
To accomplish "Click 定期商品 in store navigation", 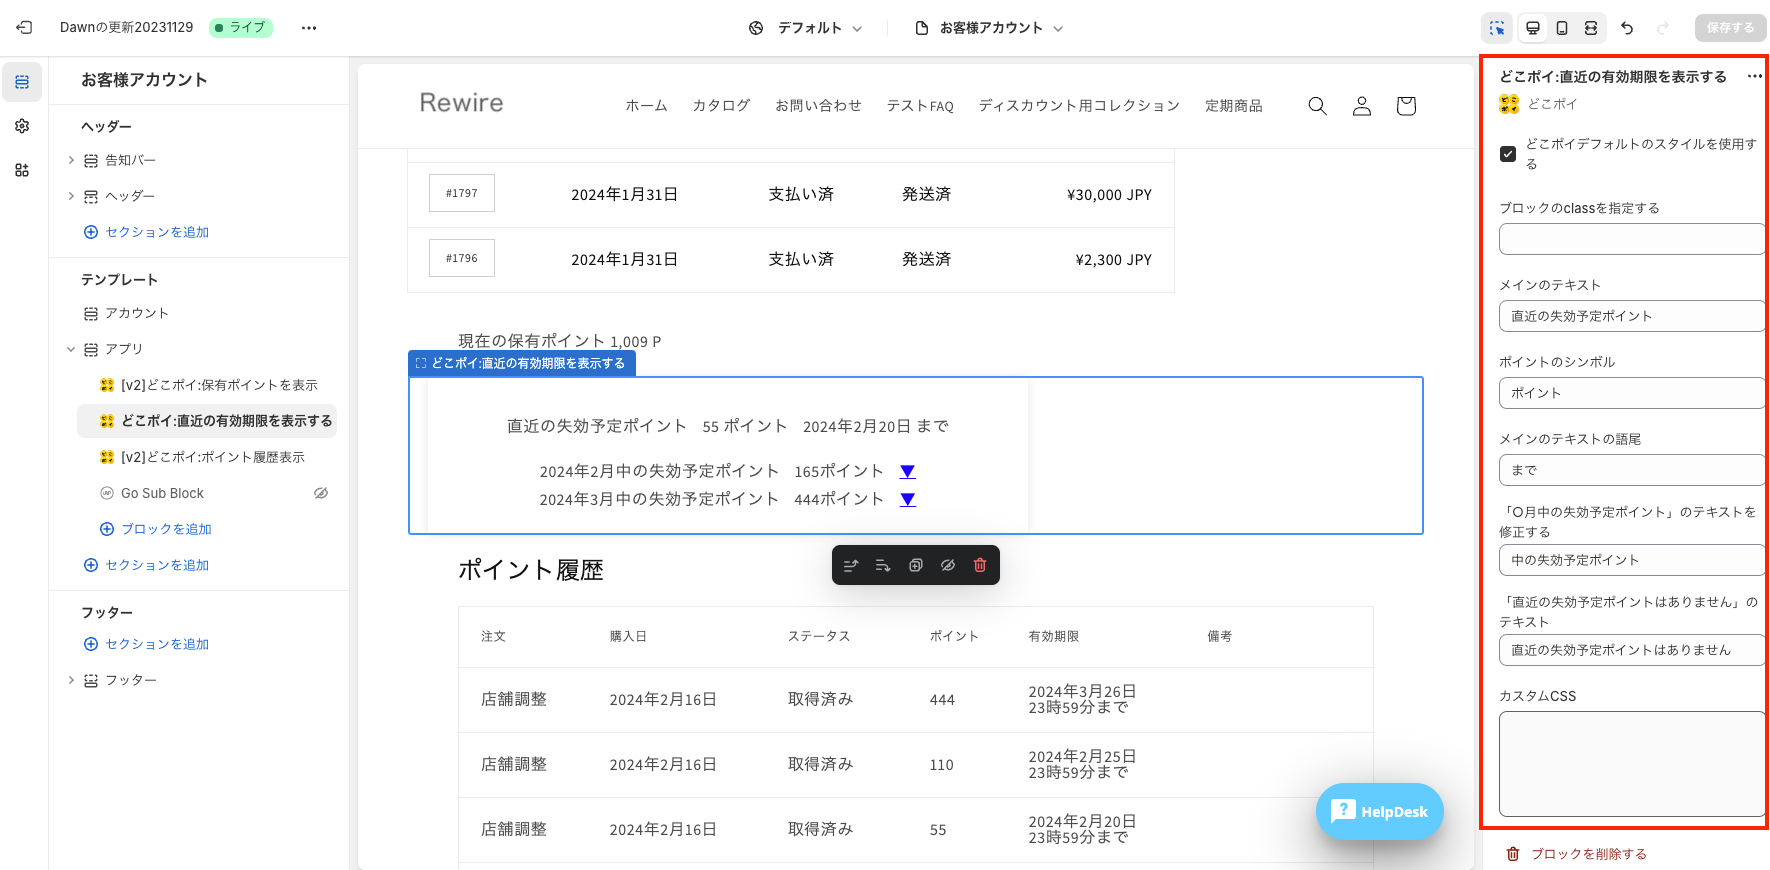I will [1233, 106].
